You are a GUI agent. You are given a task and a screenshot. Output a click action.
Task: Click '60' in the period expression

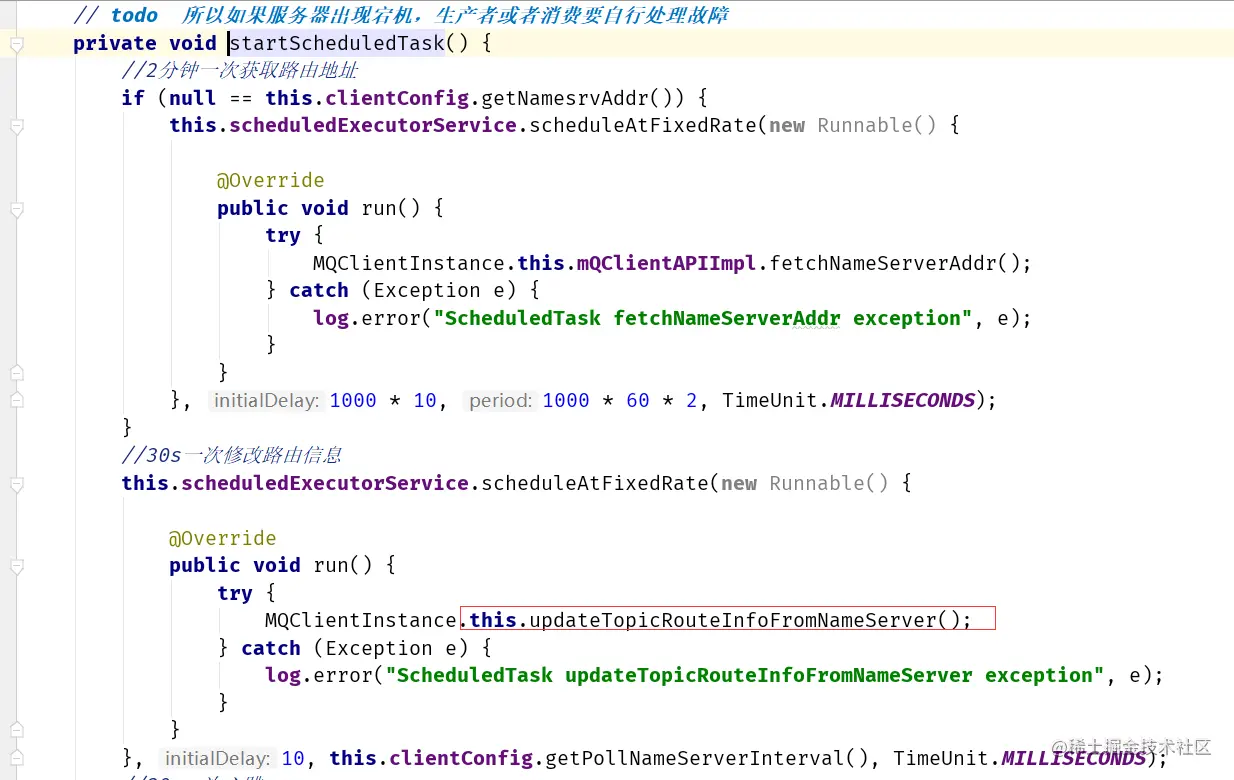(638, 400)
